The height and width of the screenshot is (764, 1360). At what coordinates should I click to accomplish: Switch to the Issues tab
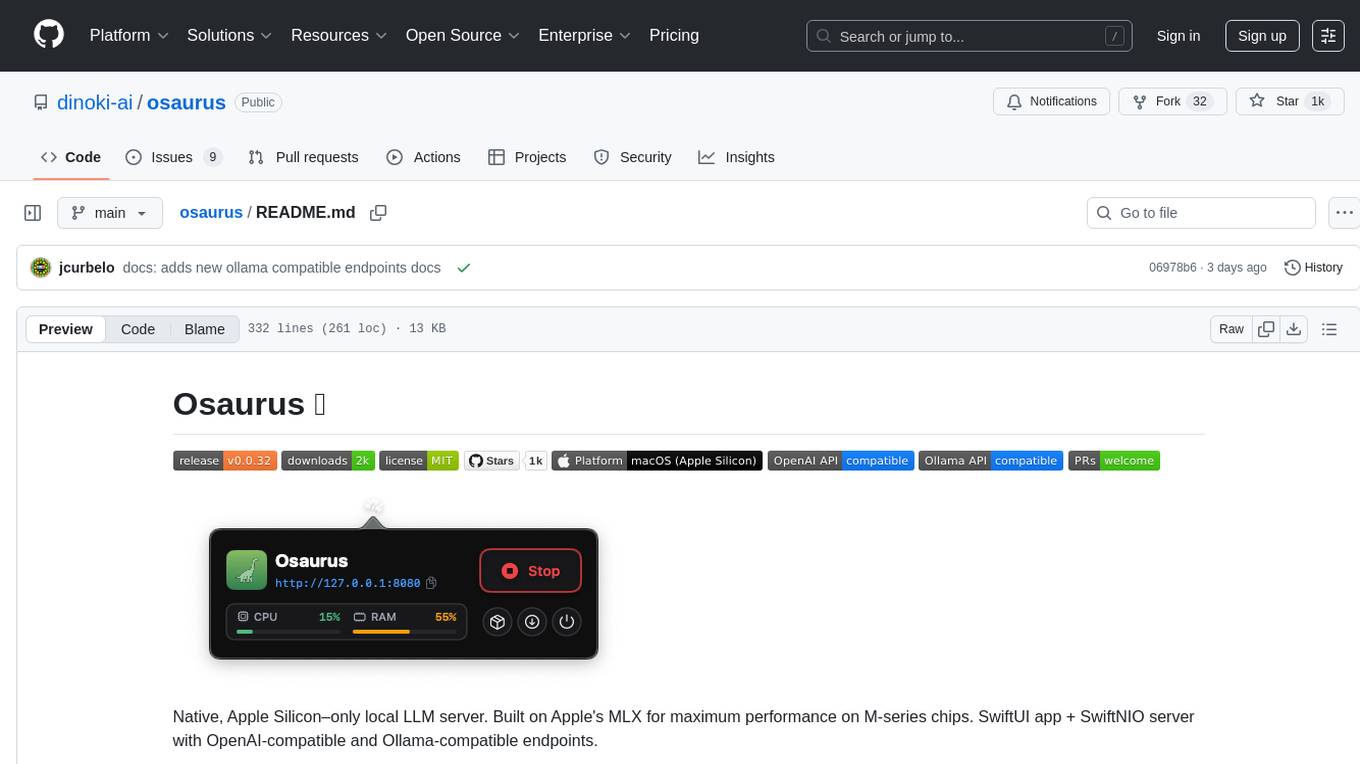pyautogui.click(x=173, y=157)
